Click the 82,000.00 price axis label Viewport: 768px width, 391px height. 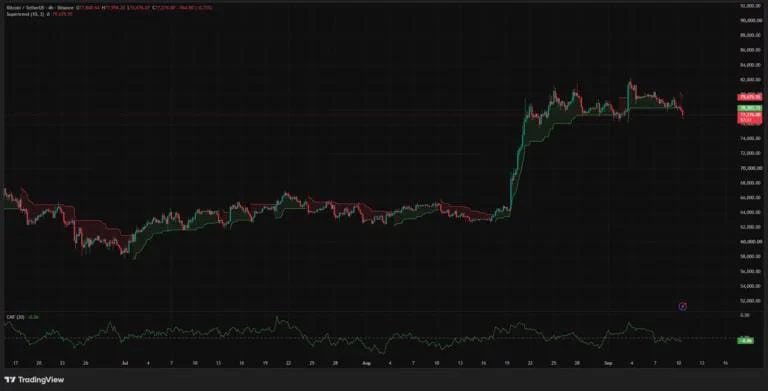751,79
